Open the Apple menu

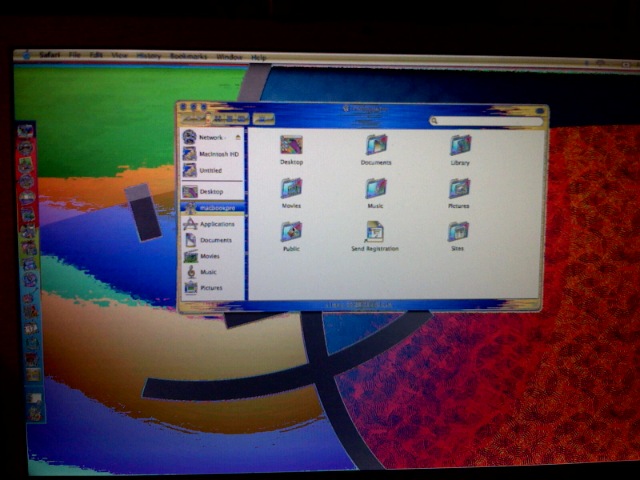pos(27,55)
